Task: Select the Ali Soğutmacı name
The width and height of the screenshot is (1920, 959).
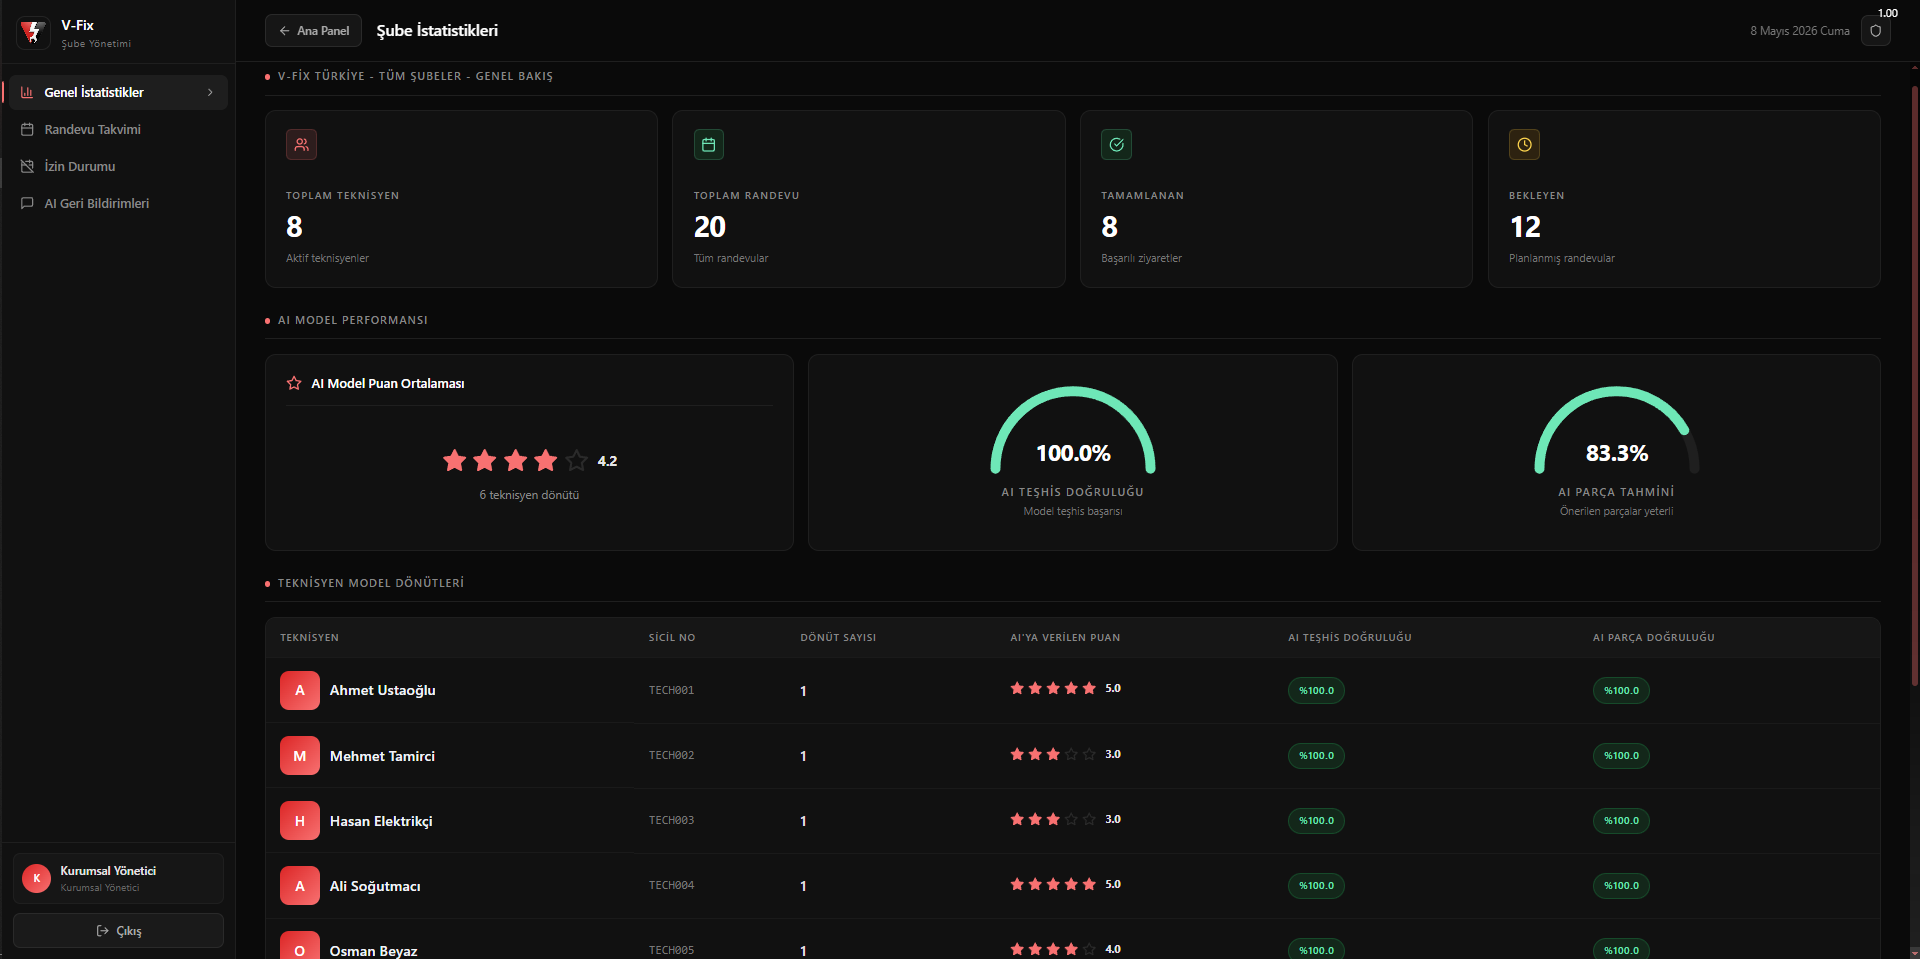Action: (375, 886)
